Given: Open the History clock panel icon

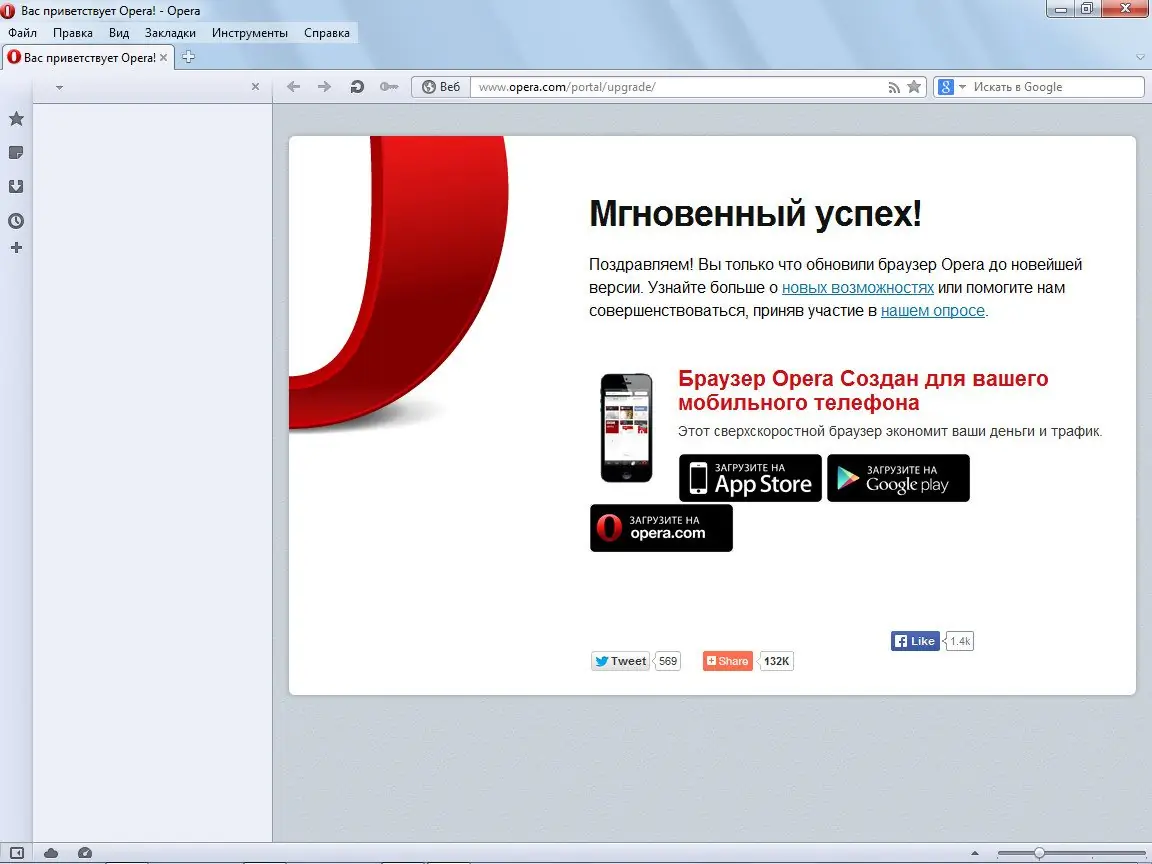Looking at the screenshot, I should tap(16, 220).
